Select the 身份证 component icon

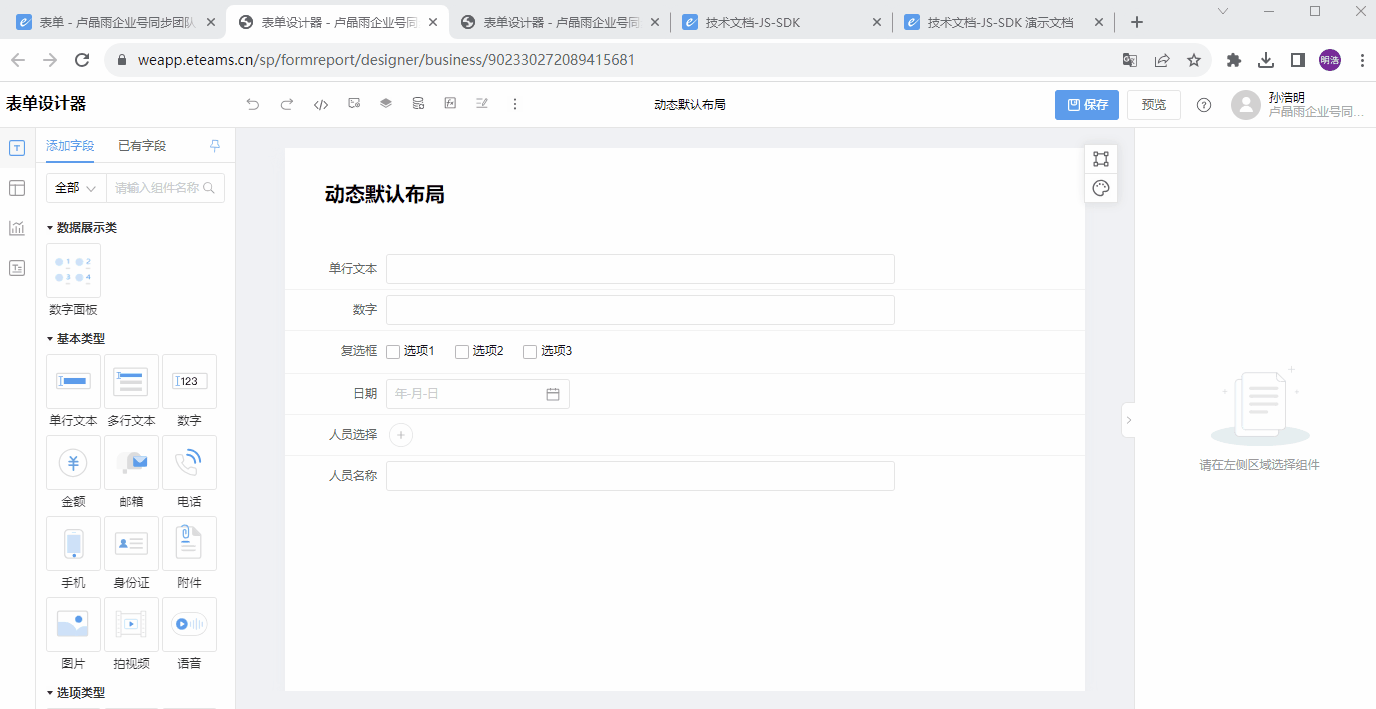pyautogui.click(x=131, y=543)
